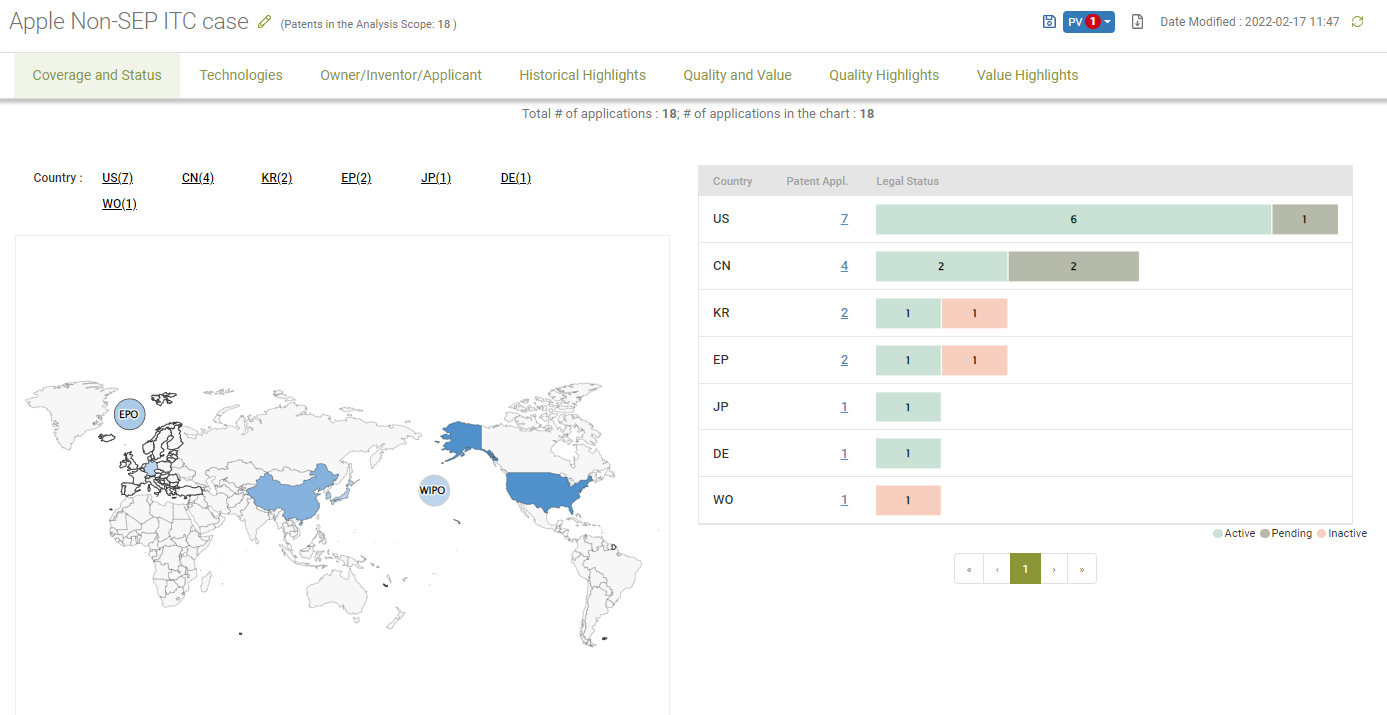This screenshot has height=715, width=1387.
Task: Open the patent applications count in JP row
Action: coord(844,407)
